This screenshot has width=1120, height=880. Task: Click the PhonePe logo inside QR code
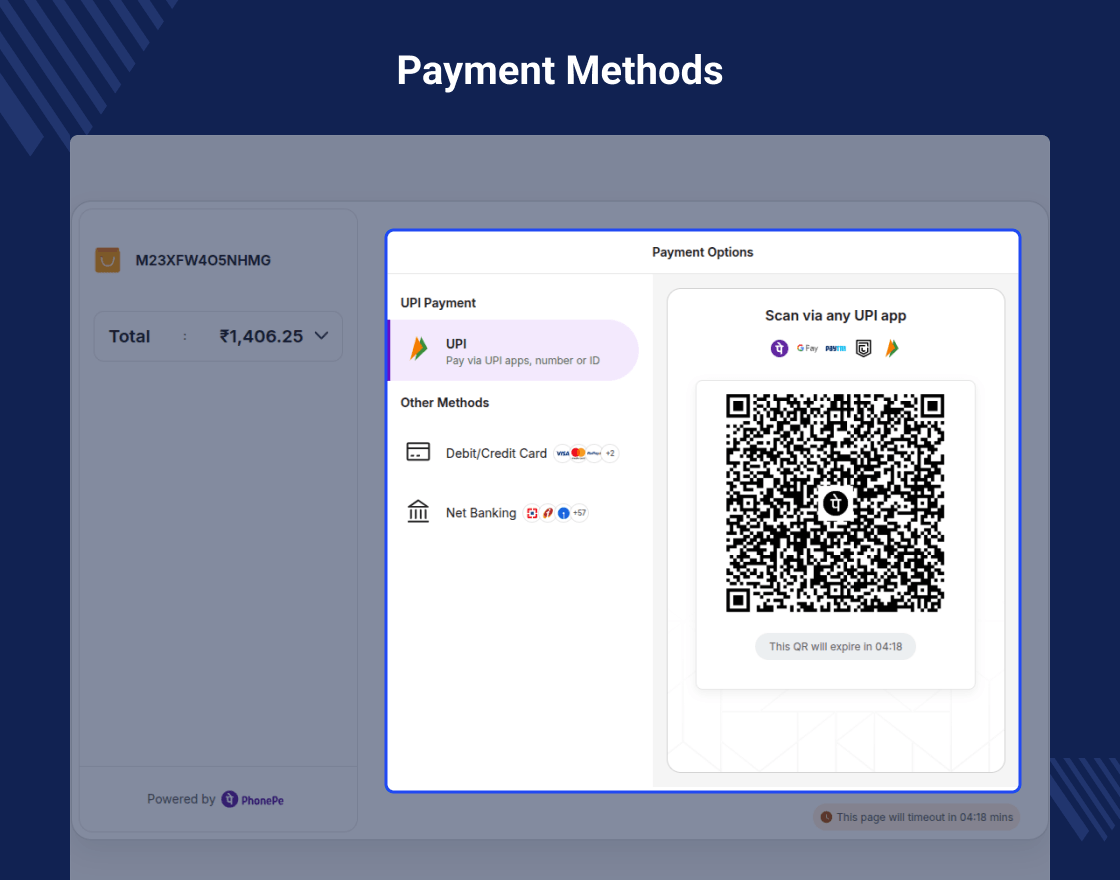coord(836,504)
